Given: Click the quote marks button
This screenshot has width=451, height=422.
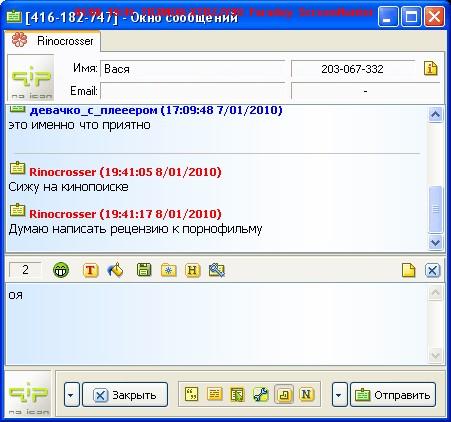Looking at the screenshot, I should [x=192, y=394].
